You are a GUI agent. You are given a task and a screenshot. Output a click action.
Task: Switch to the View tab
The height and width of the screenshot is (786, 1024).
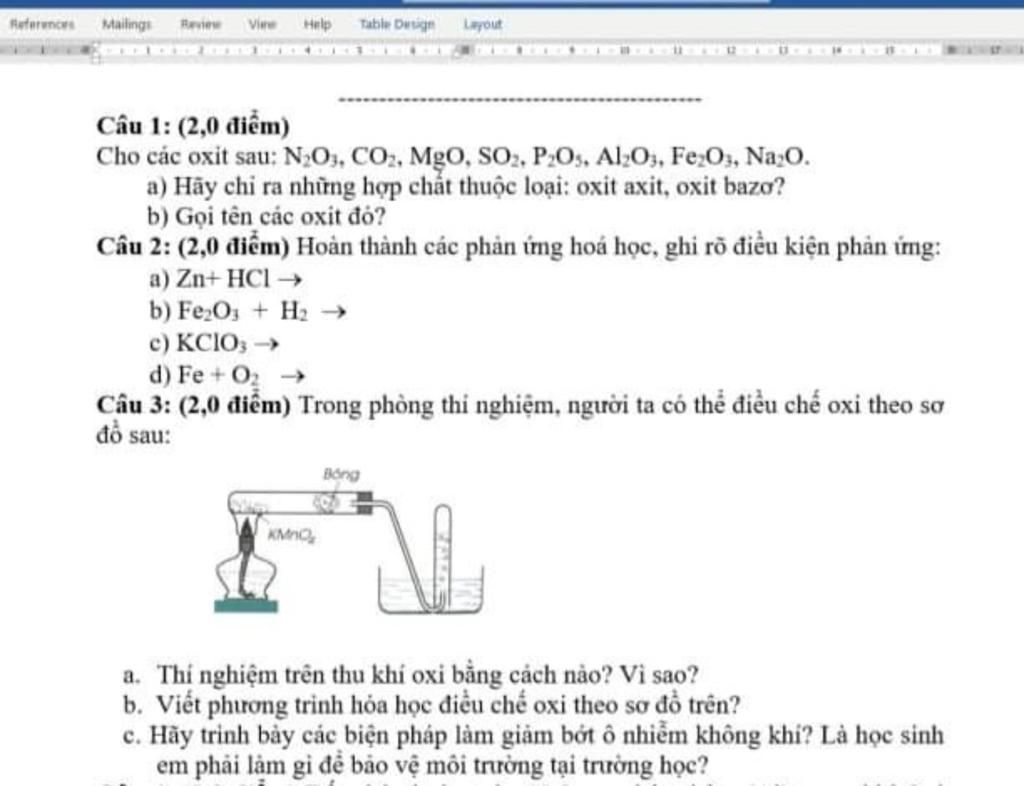click(x=262, y=24)
